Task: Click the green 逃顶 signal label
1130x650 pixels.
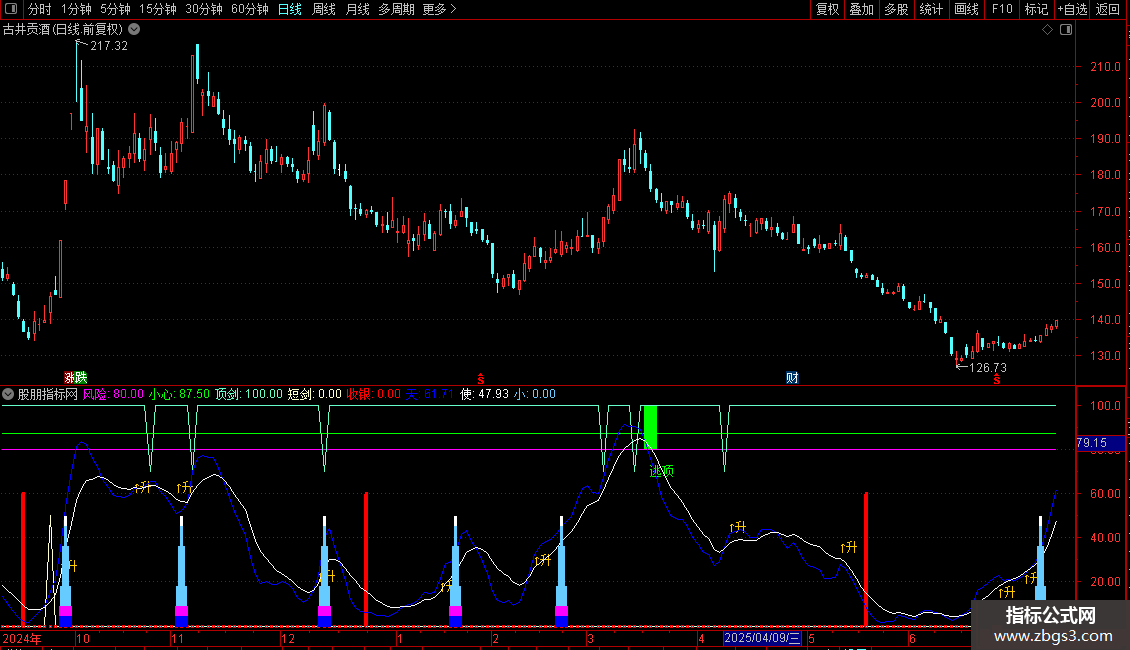Action: [661, 471]
